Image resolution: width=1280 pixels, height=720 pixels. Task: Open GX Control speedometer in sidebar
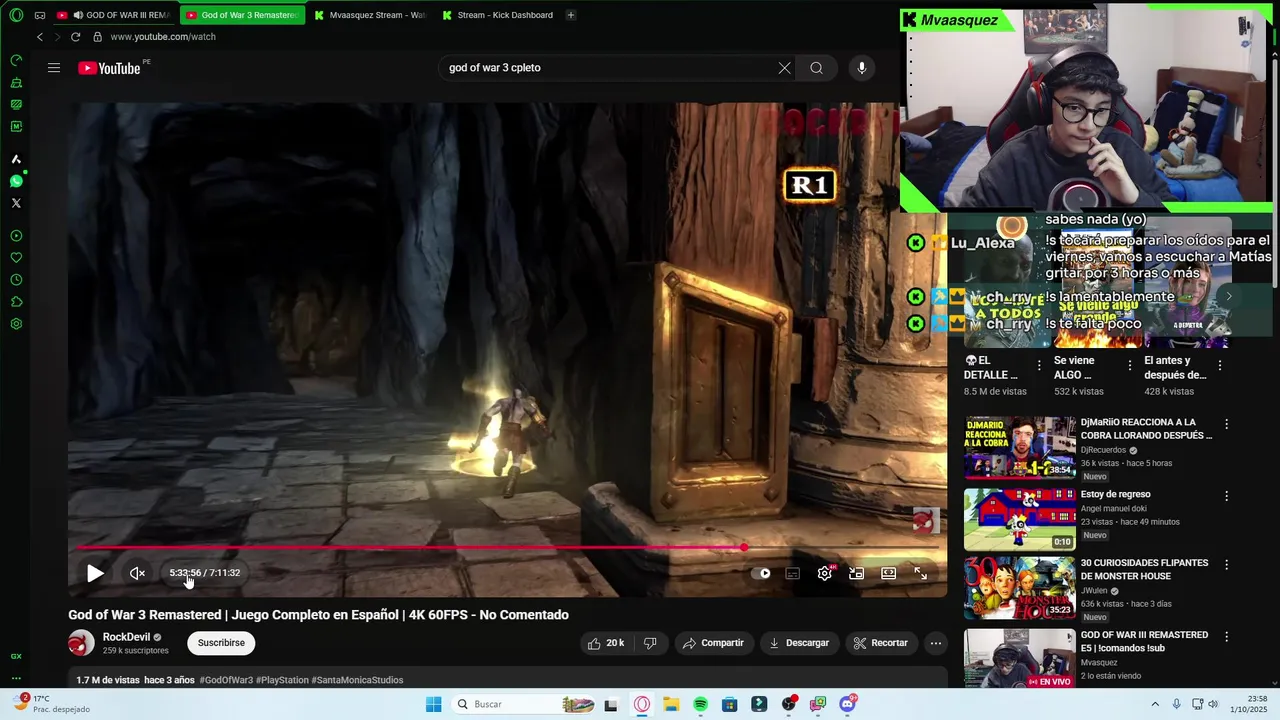[16, 60]
